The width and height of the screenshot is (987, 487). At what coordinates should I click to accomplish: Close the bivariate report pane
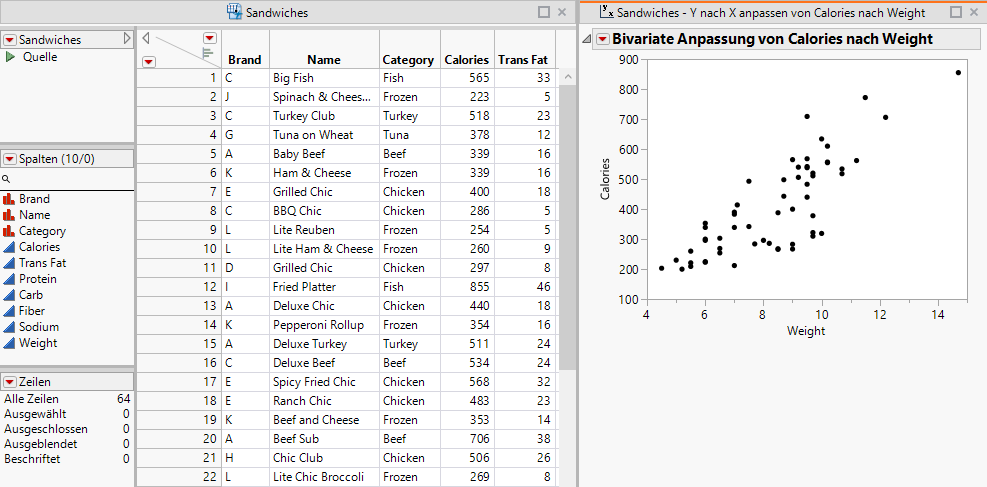click(x=973, y=11)
